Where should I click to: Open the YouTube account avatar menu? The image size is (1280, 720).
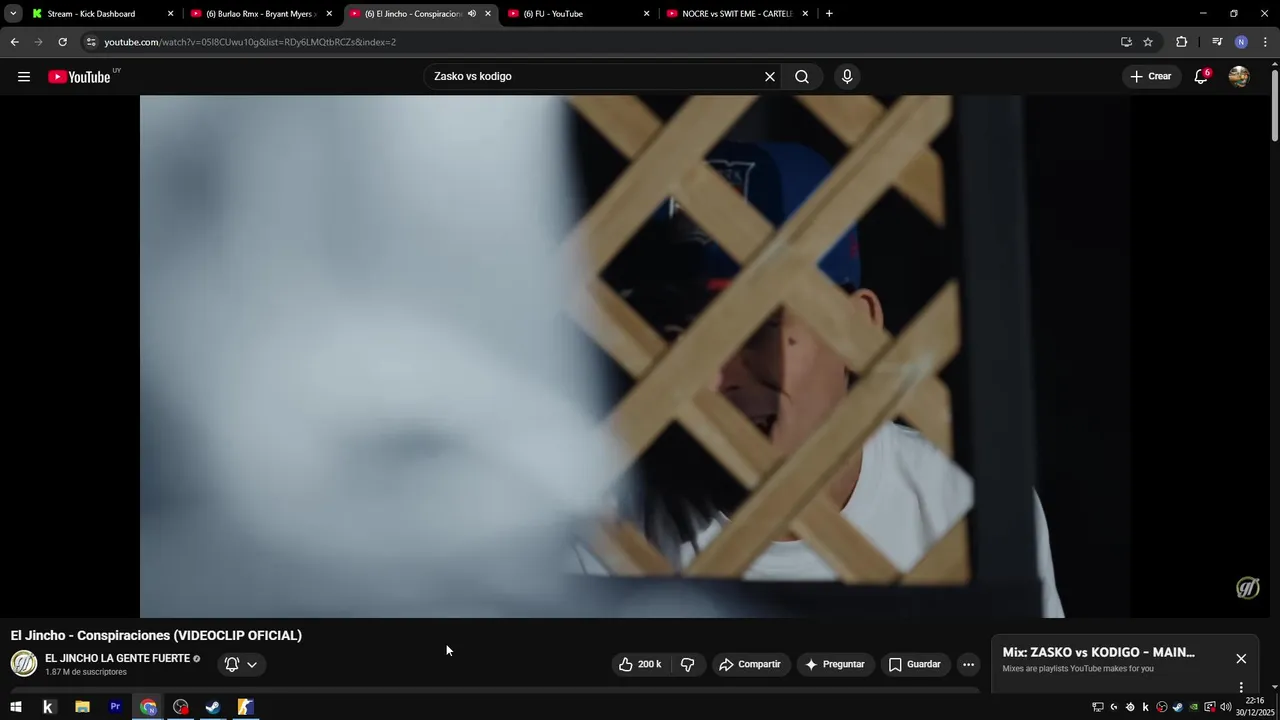pyautogui.click(x=1239, y=77)
